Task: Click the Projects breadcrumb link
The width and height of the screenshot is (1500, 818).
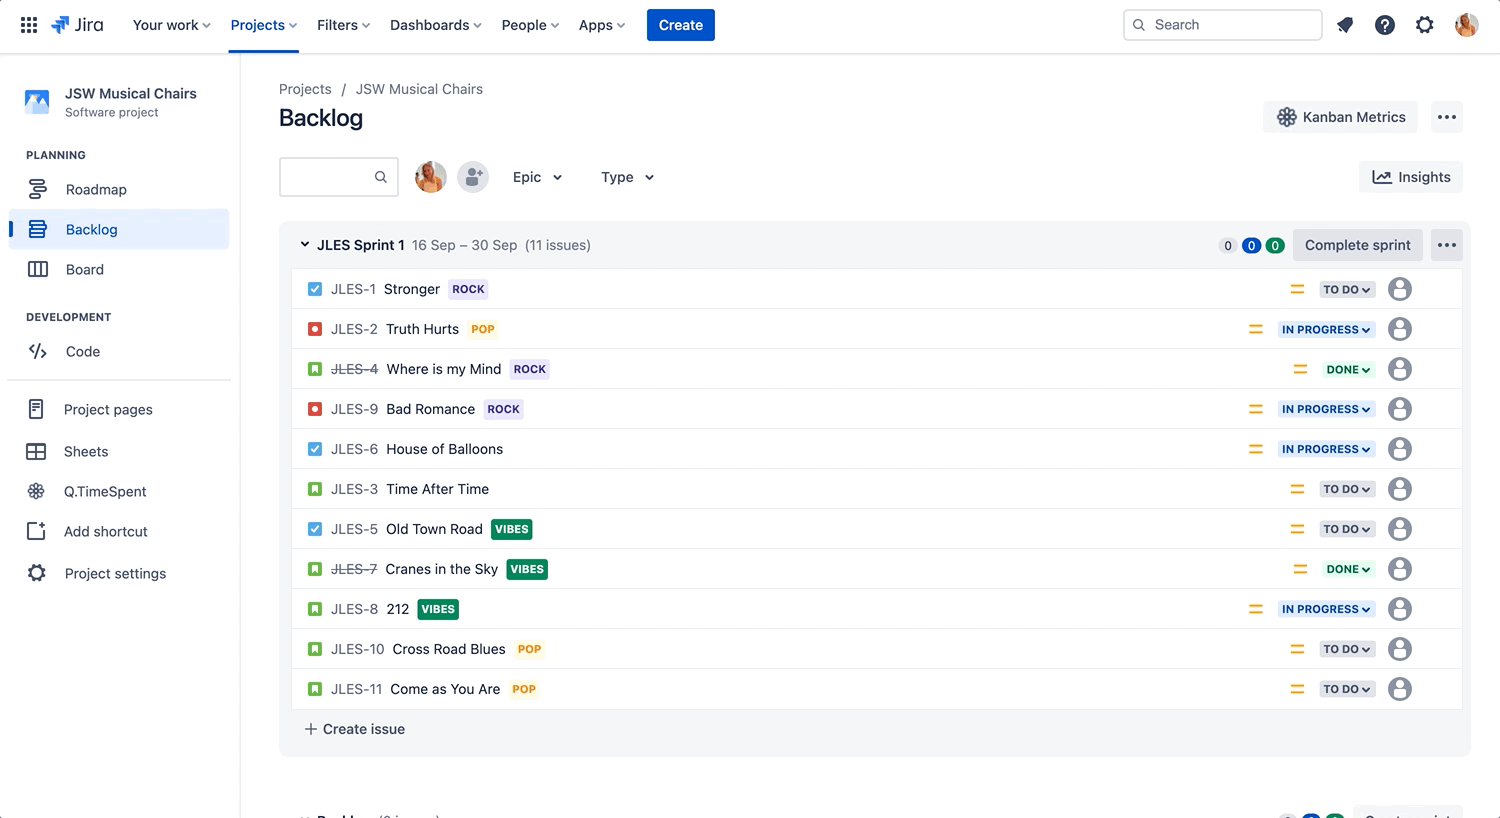Action: point(305,89)
